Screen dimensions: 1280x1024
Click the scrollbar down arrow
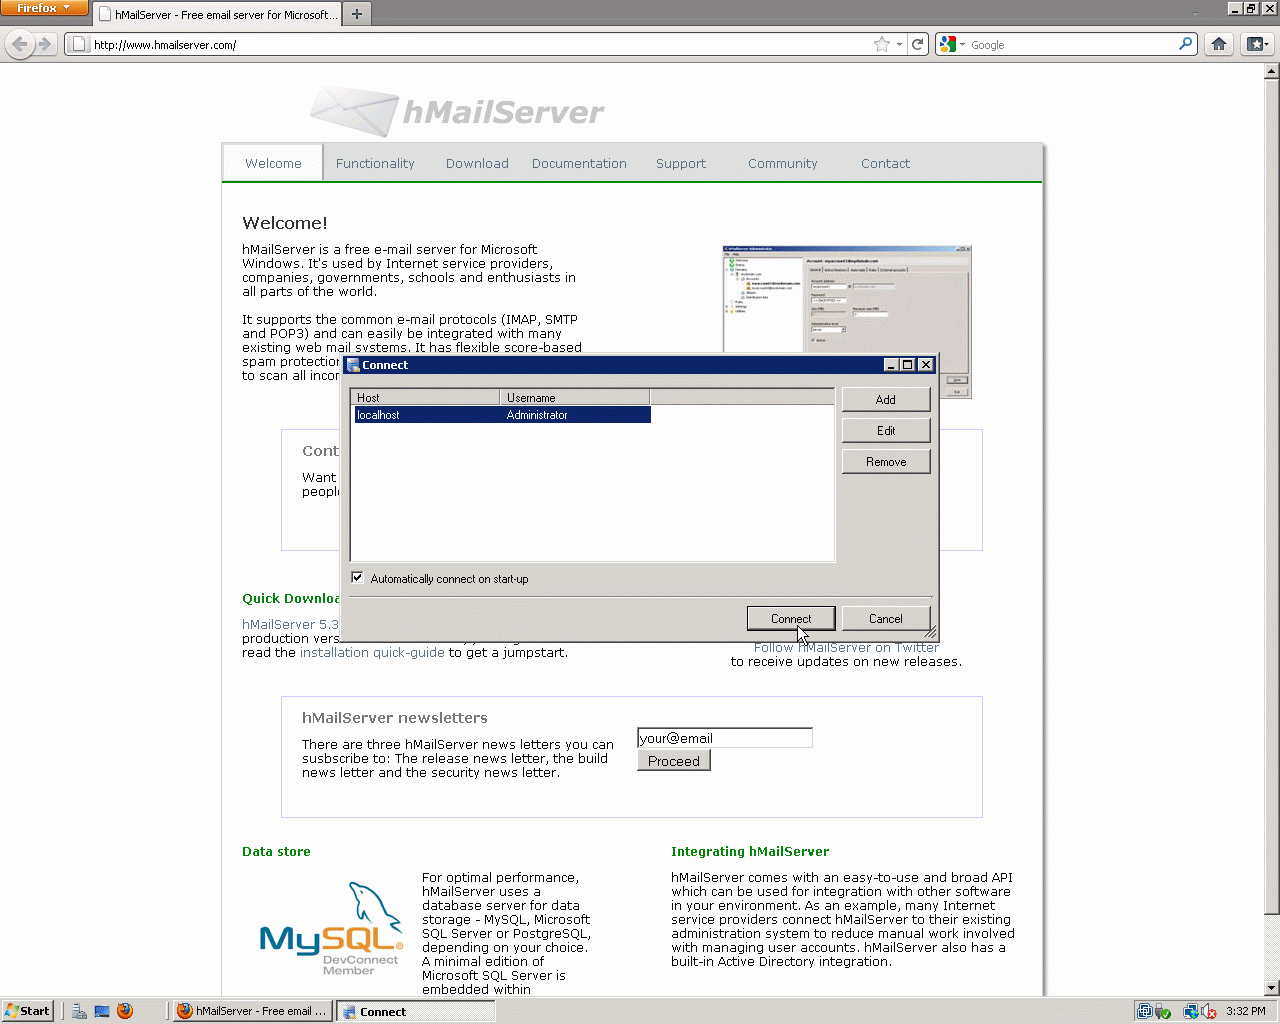1272,988
